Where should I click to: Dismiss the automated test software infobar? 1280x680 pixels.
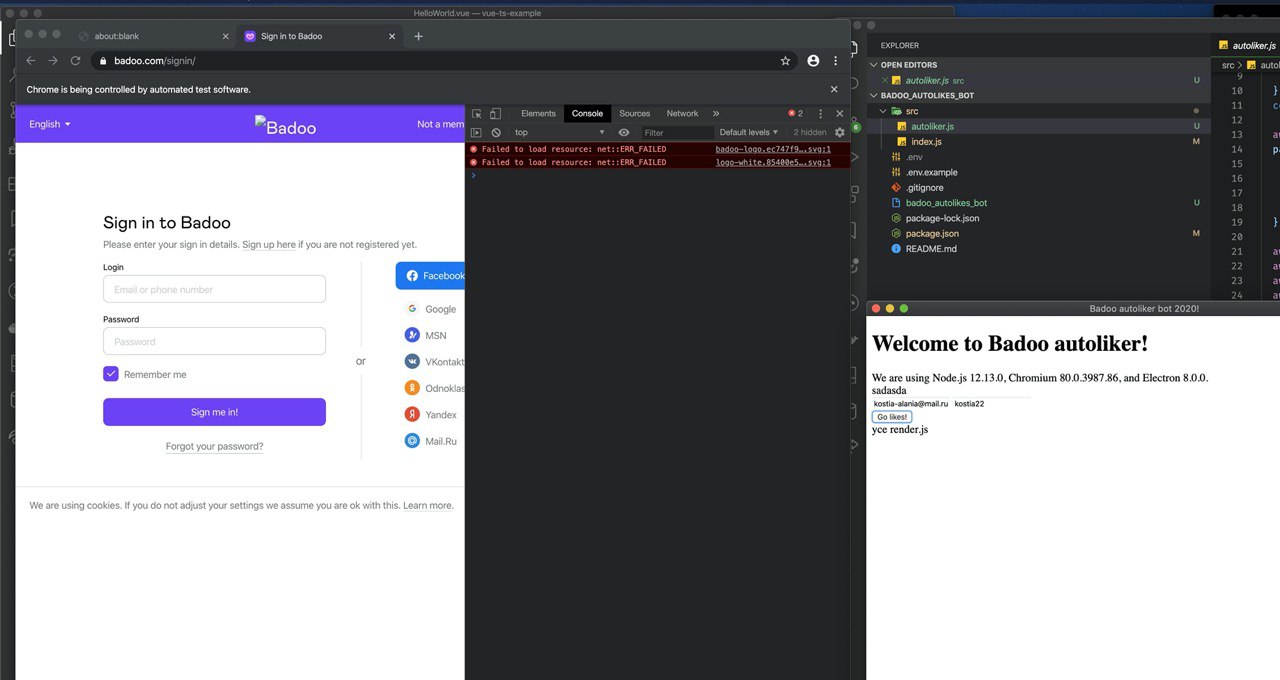pyautogui.click(x=834, y=89)
